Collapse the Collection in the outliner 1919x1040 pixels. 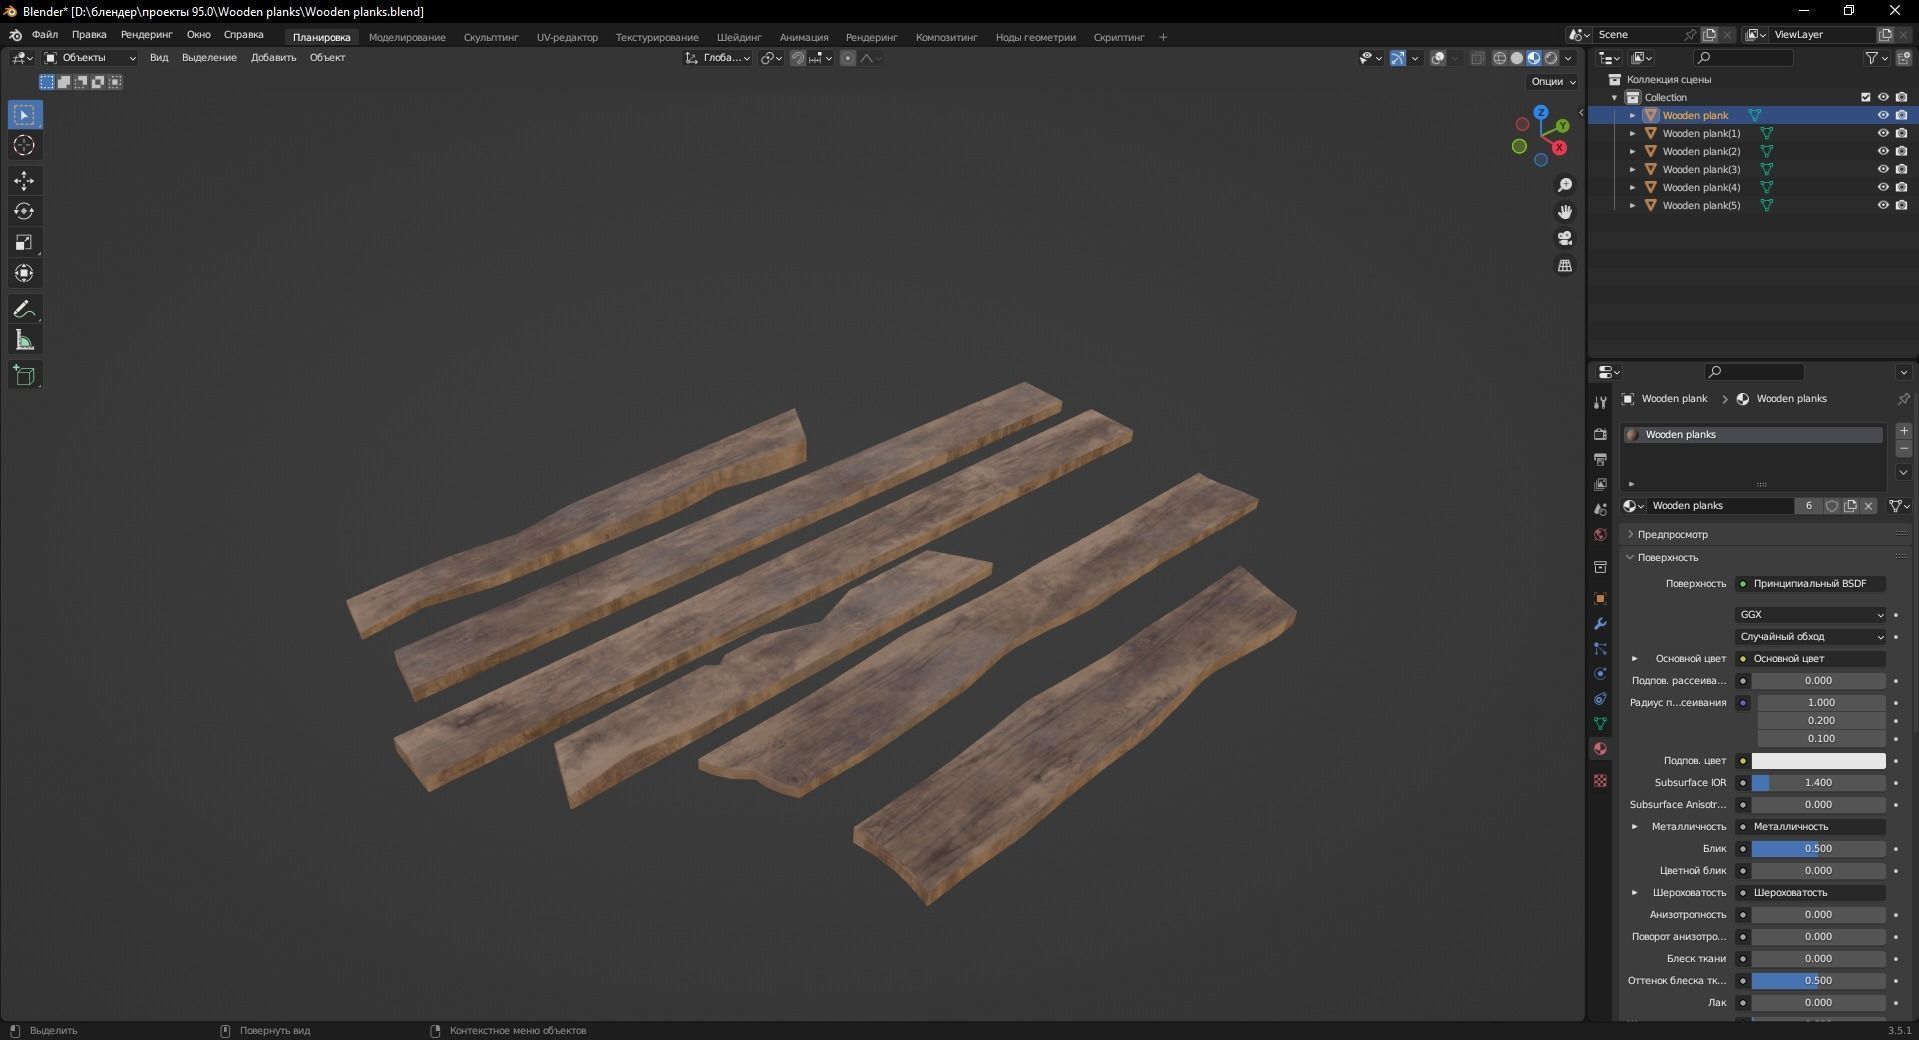1613,97
